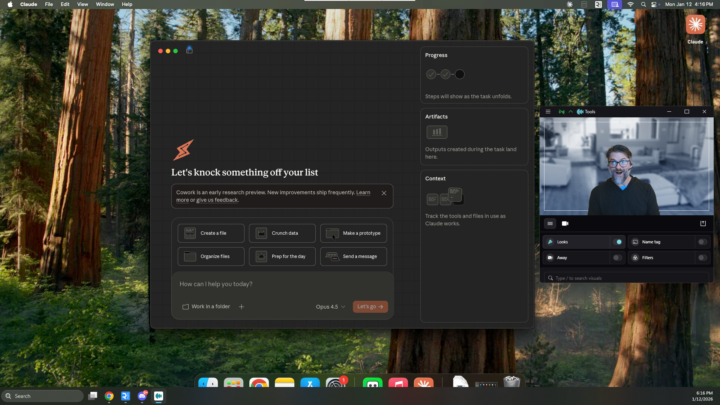The height and width of the screenshot is (405, 720).
Task: Click the camera preview thumbnail
Action: coord(626,166)
